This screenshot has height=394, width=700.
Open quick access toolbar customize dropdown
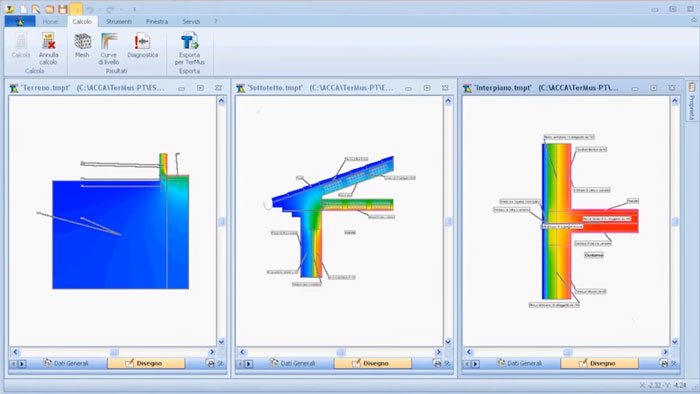134,9
